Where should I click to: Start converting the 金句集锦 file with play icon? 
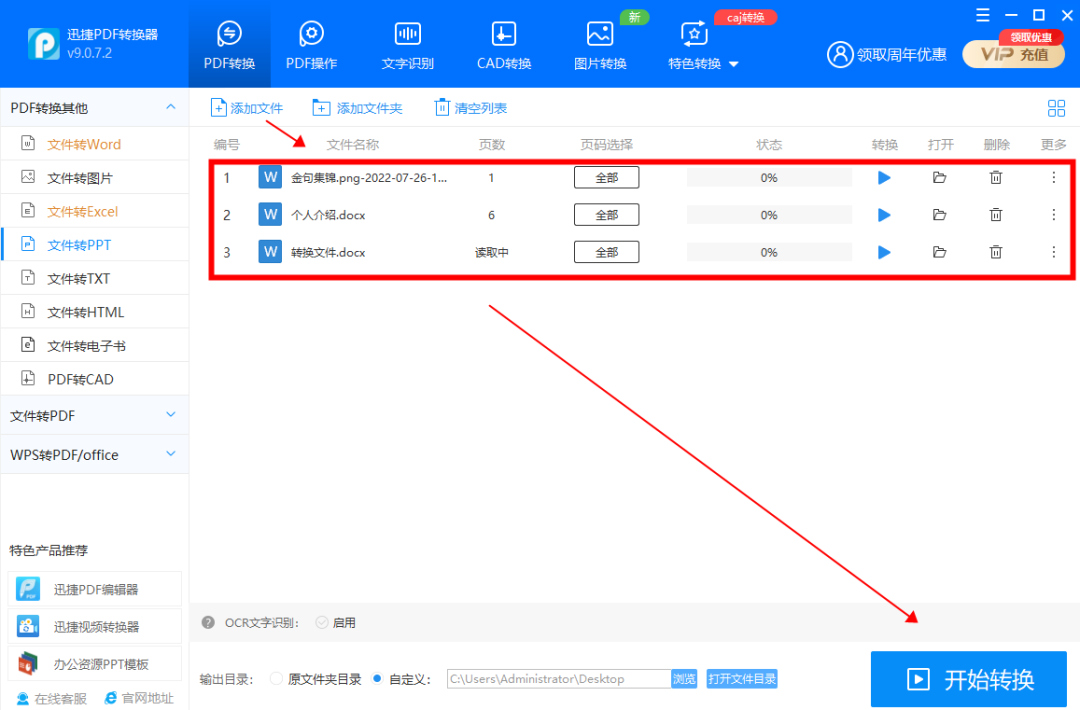coord(884,178)
